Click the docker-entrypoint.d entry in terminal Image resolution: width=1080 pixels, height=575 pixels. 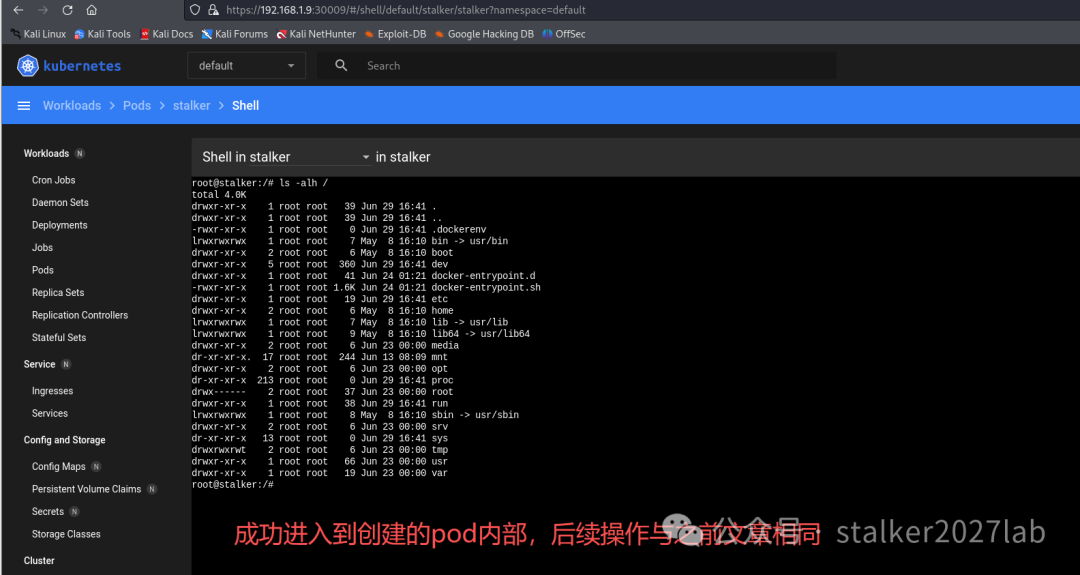pos(484,275)
